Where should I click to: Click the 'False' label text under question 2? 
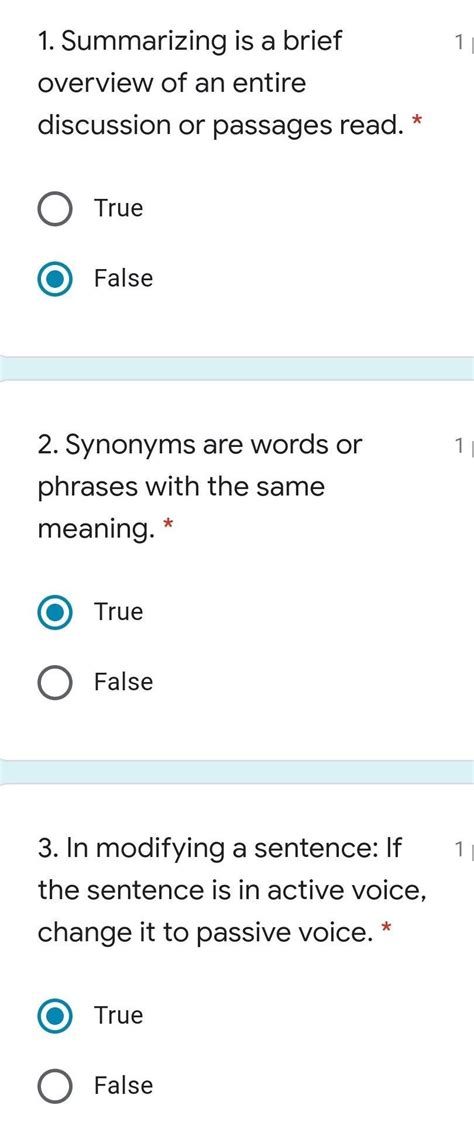pyautogui.click(x=124, y=682)
